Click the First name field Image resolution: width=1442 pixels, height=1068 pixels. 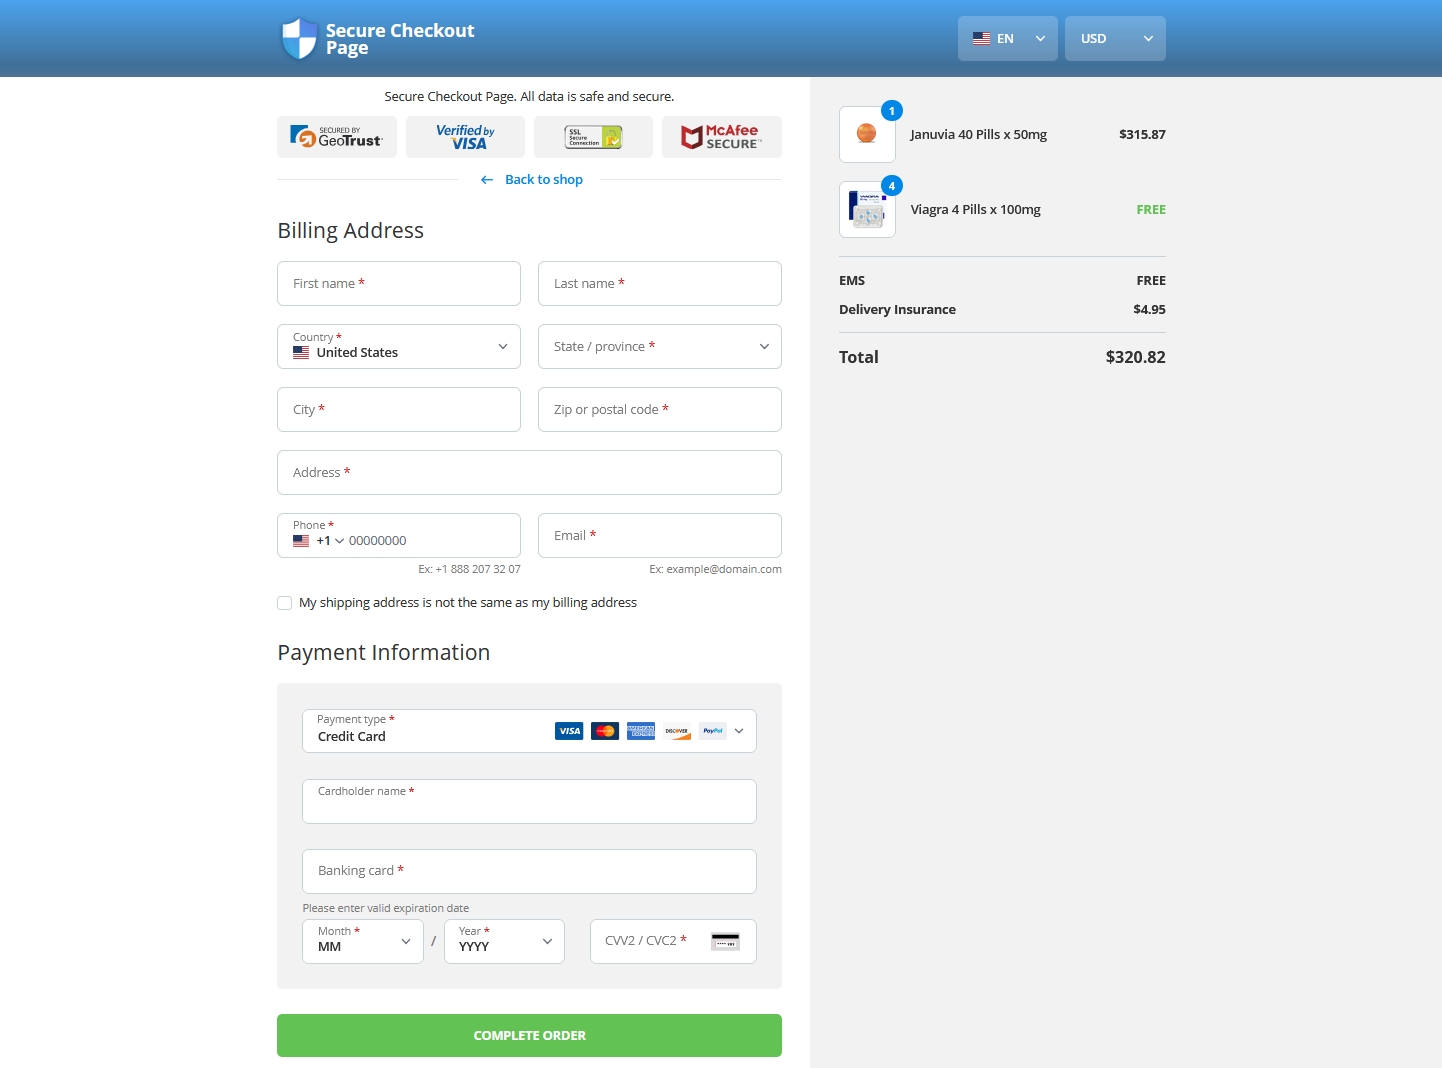399,284
